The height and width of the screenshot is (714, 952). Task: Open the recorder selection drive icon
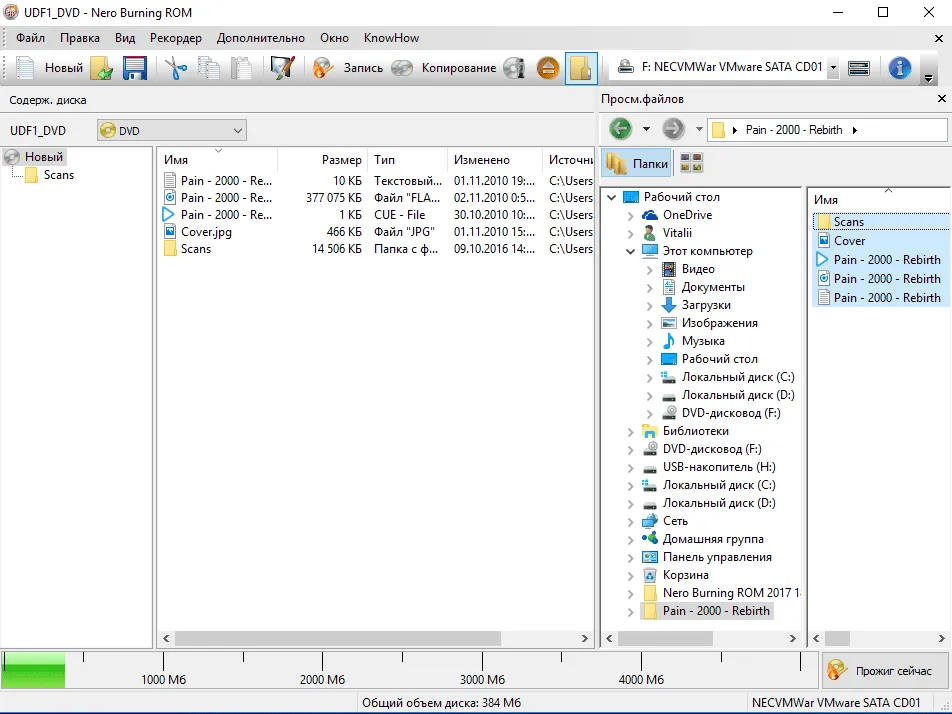pos(625,67)
